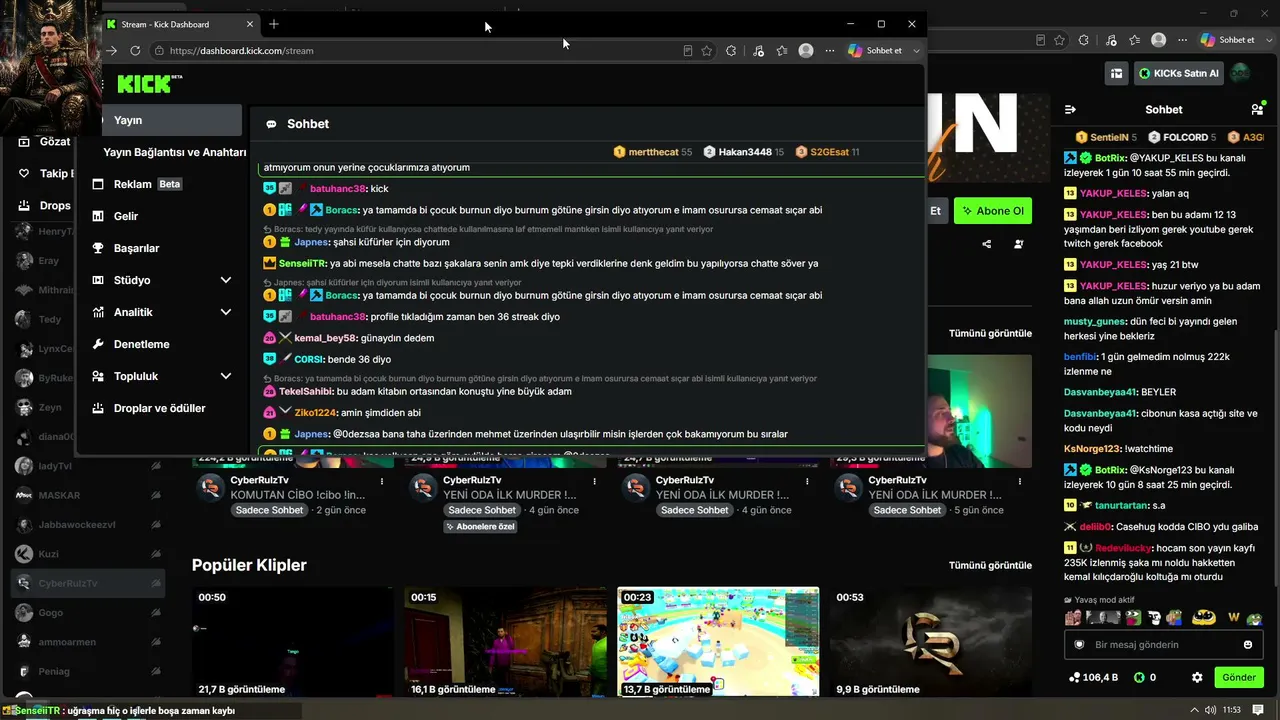Open dashboard browser's three-dot settings menu
Image resolution: width=1280 pixels, height=720 pixels.
(x=830, y=51)
